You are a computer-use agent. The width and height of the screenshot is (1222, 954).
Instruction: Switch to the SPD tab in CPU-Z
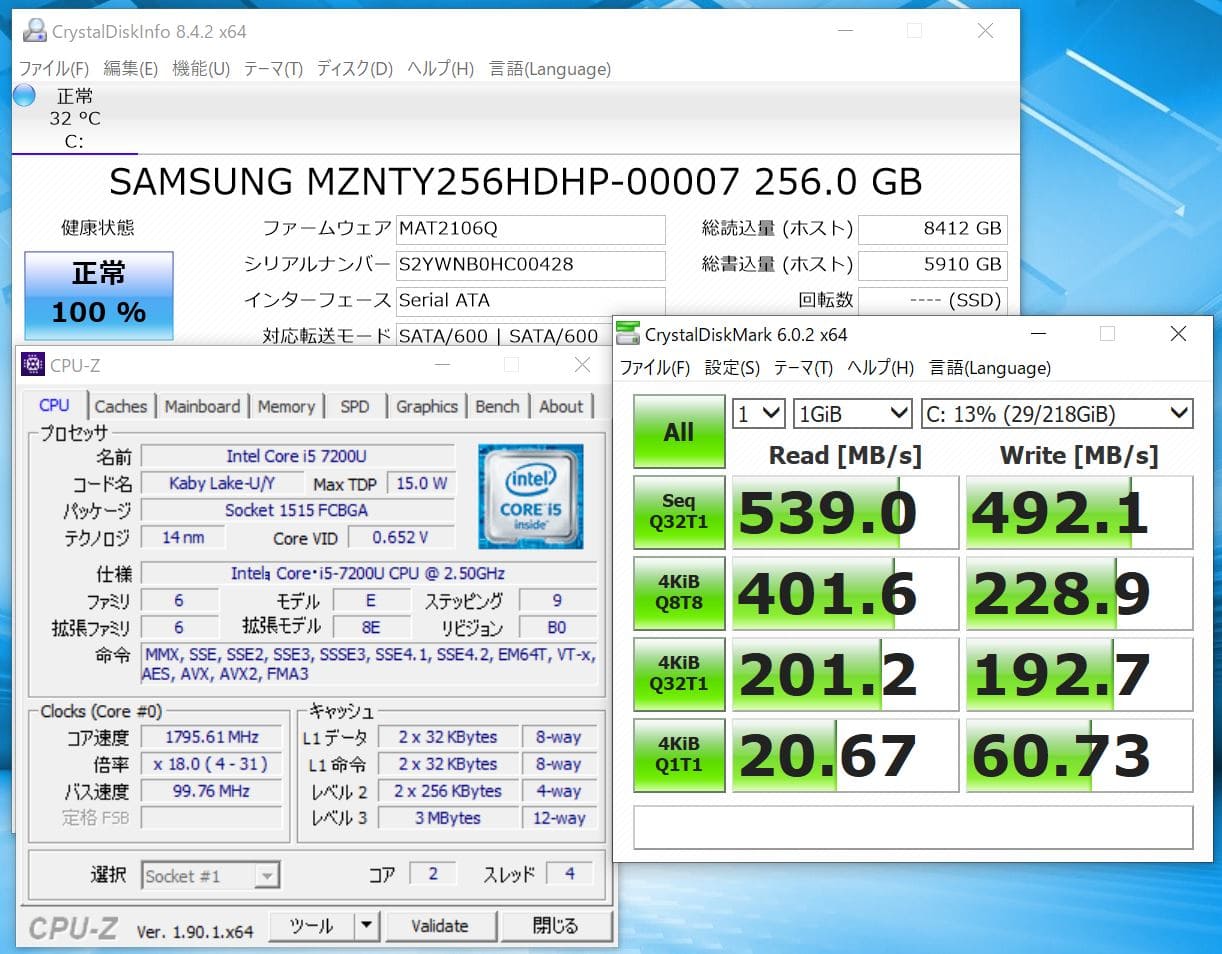[355, 406]
